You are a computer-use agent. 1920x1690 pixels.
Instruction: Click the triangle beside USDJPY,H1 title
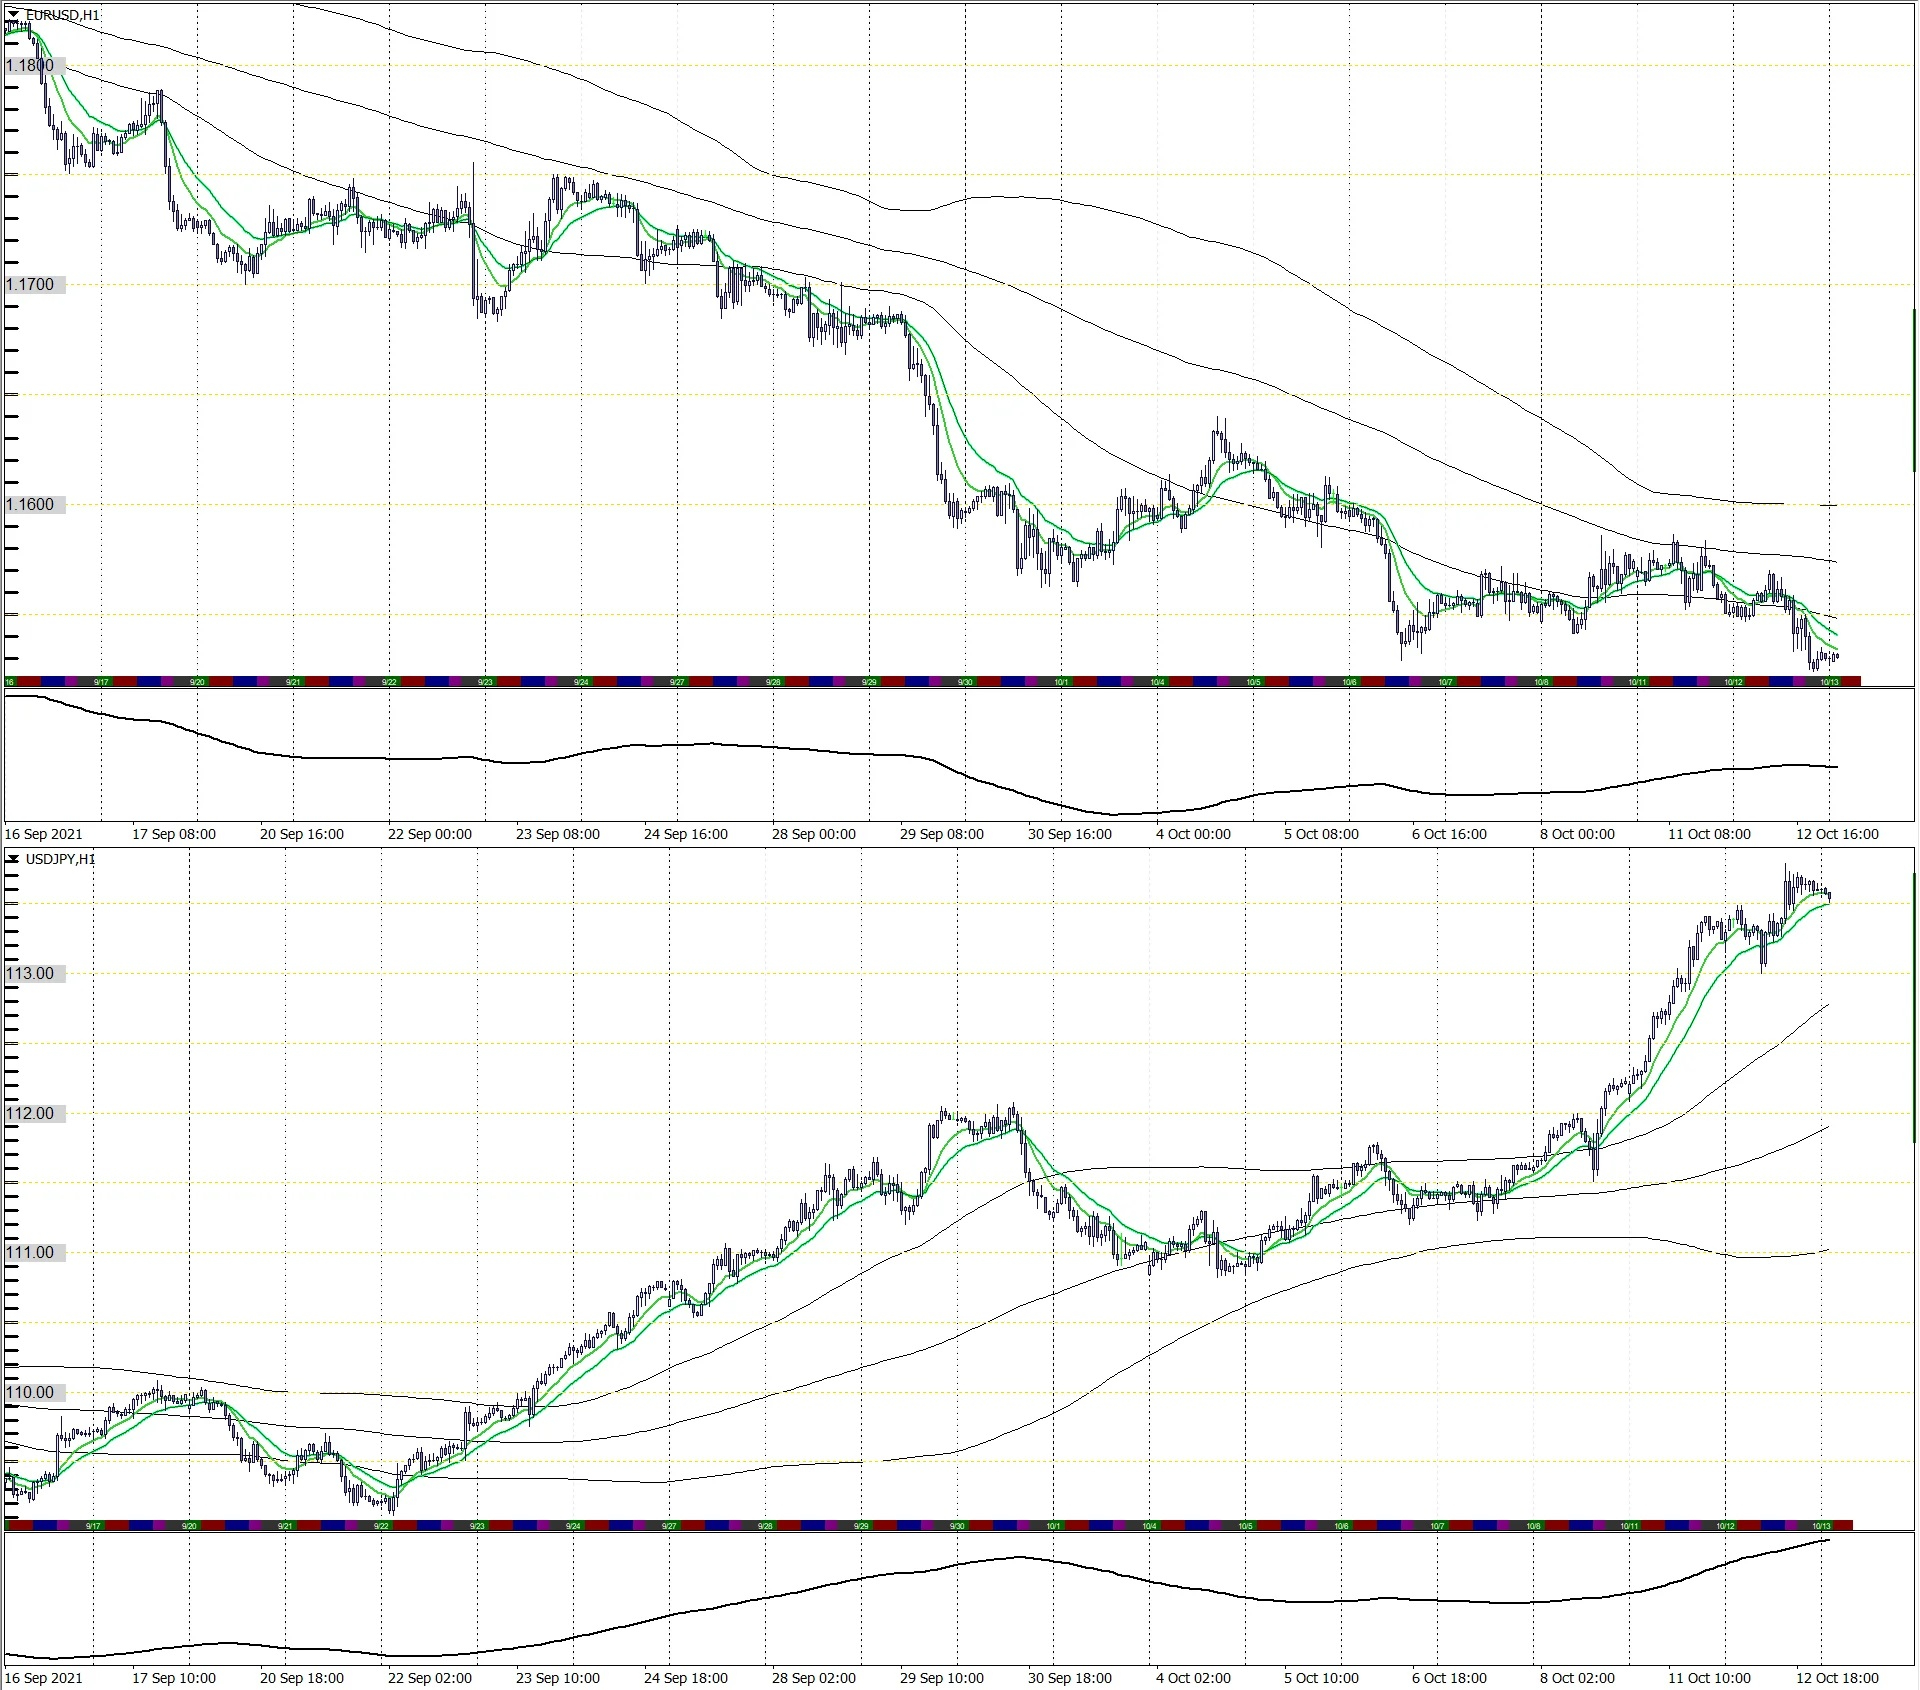click(13, 859)
